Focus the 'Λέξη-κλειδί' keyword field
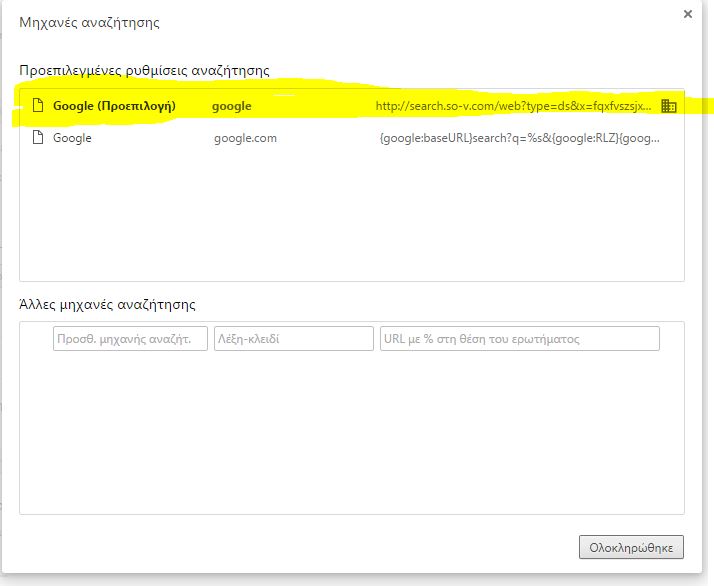This screenshot has height=586, width=714. (294, 338)
